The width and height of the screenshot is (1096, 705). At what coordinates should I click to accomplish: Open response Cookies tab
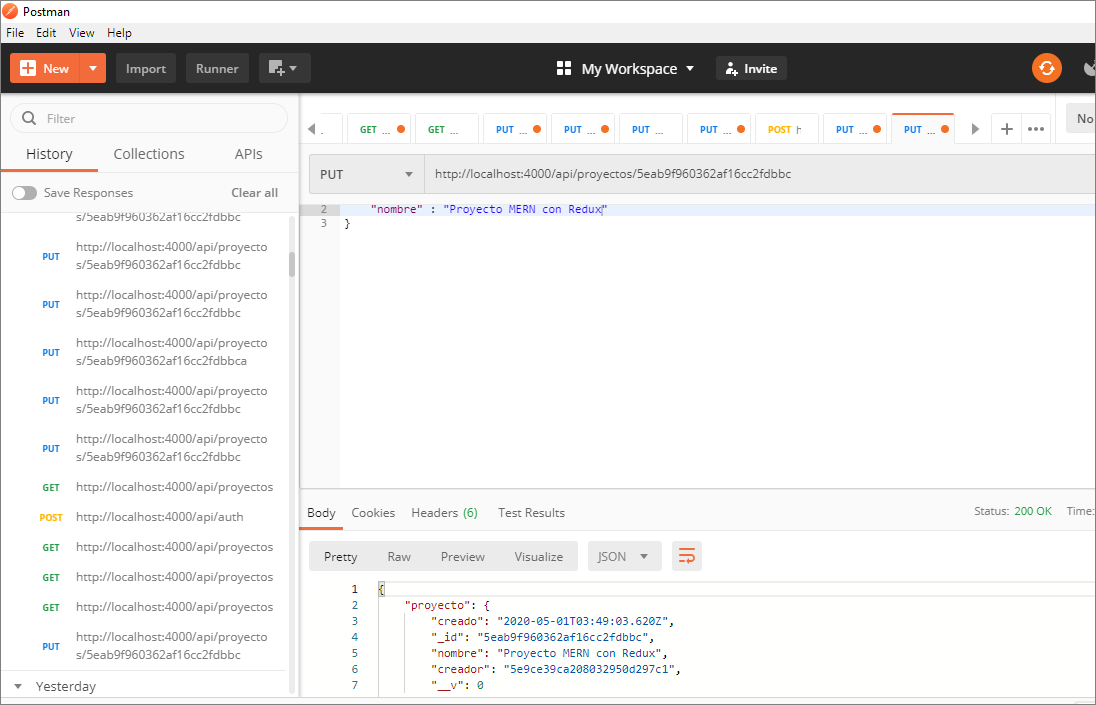tap(373, 513)
